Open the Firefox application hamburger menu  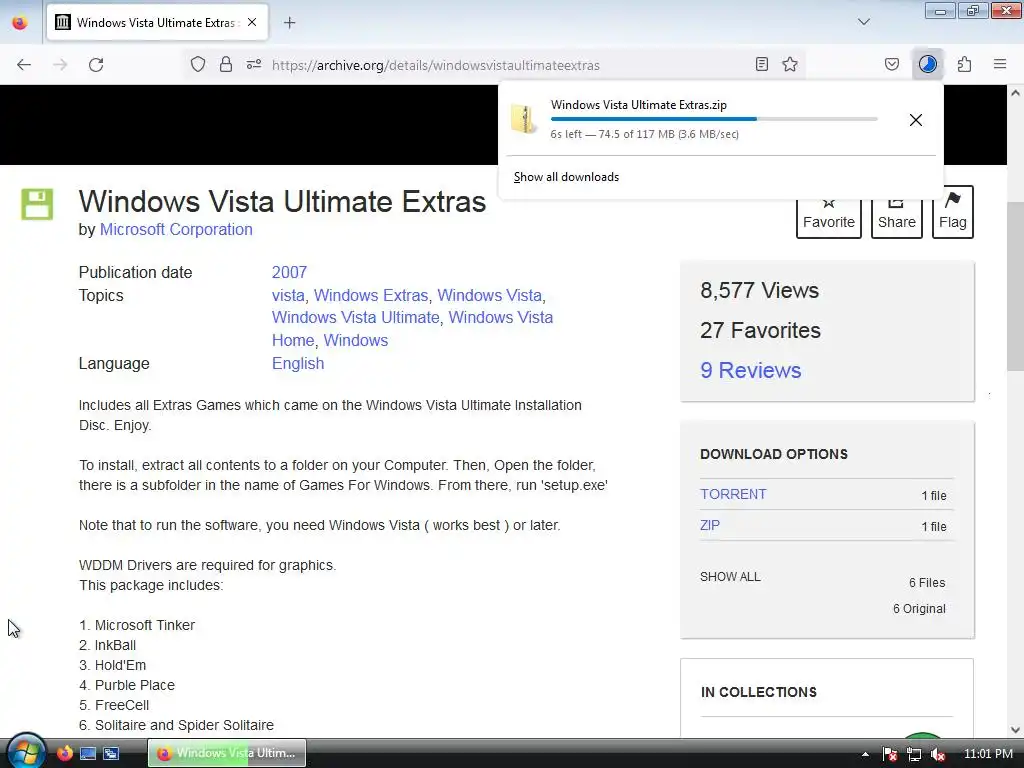click(1000, 64)
